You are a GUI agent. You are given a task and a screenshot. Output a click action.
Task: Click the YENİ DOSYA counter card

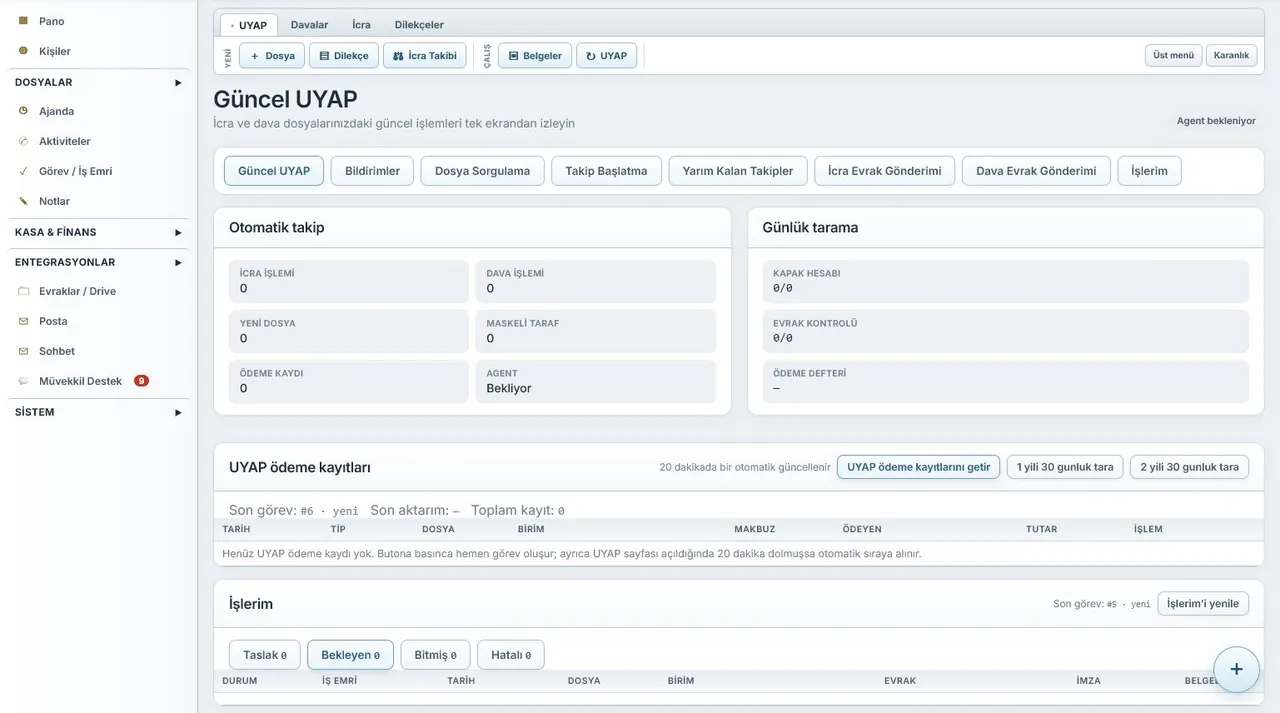coord(349,331)
